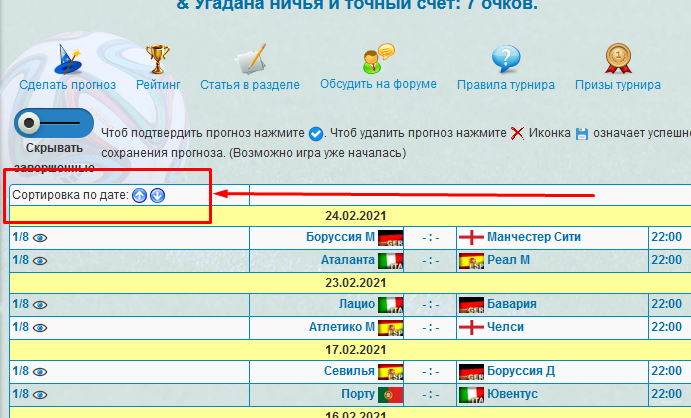Viewport: 691px width, 418px height.
Task: Click Spanish flag beside Реал М
Action: [x=471, y=261]
